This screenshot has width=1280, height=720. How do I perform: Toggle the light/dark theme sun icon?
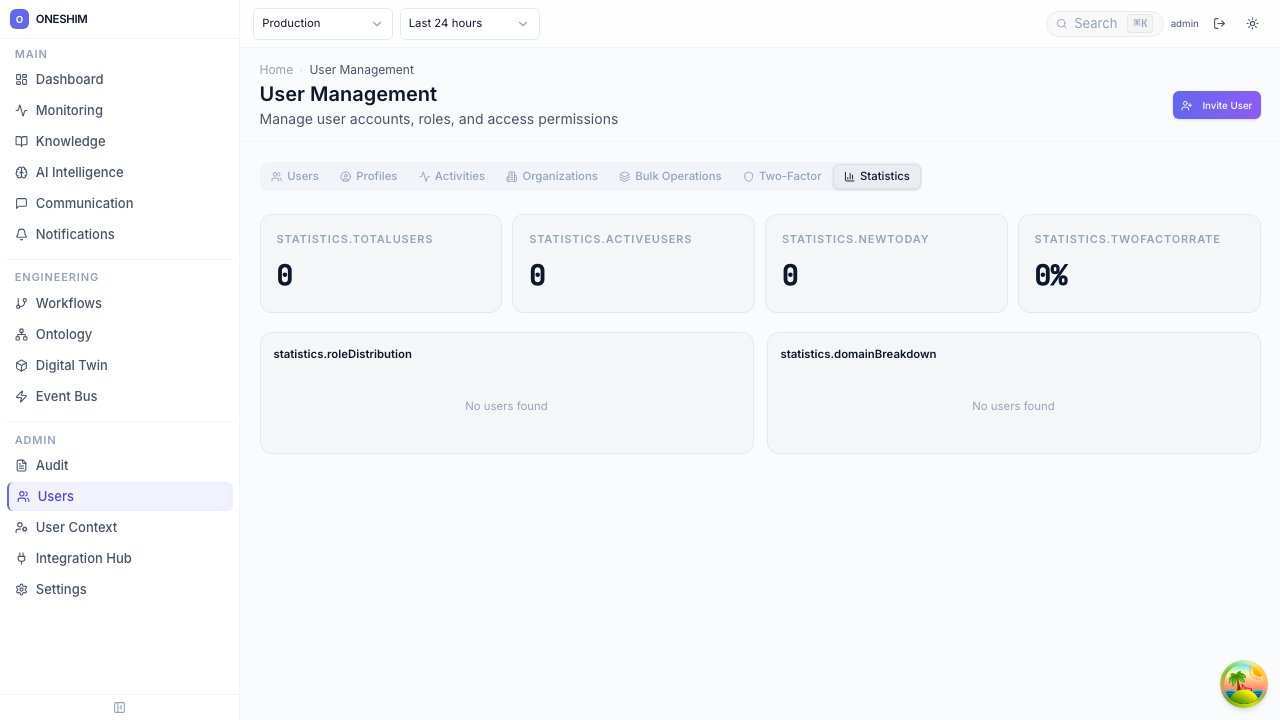click(x=1252, y=23)
